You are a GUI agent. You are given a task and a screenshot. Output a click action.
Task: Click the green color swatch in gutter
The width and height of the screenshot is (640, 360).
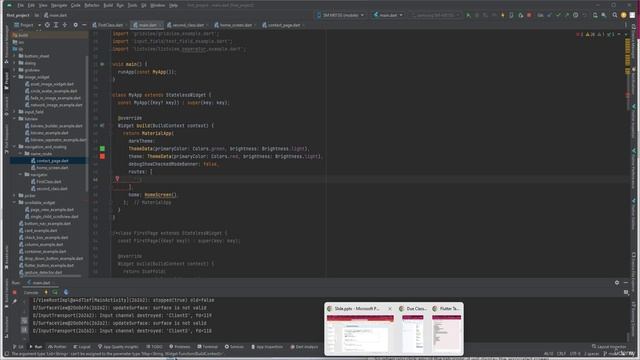[102, 149]
